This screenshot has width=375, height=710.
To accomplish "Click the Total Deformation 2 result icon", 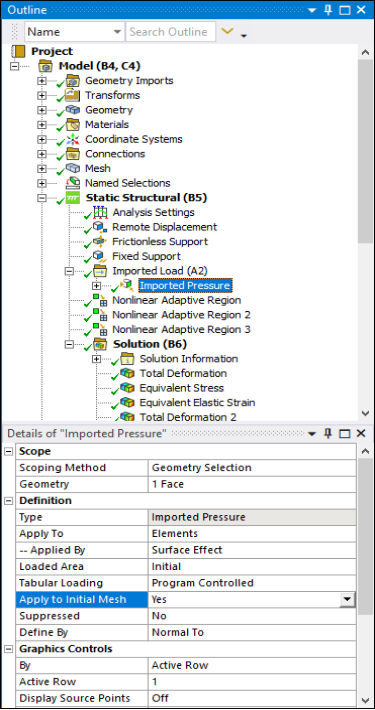I will pos(127,416).
